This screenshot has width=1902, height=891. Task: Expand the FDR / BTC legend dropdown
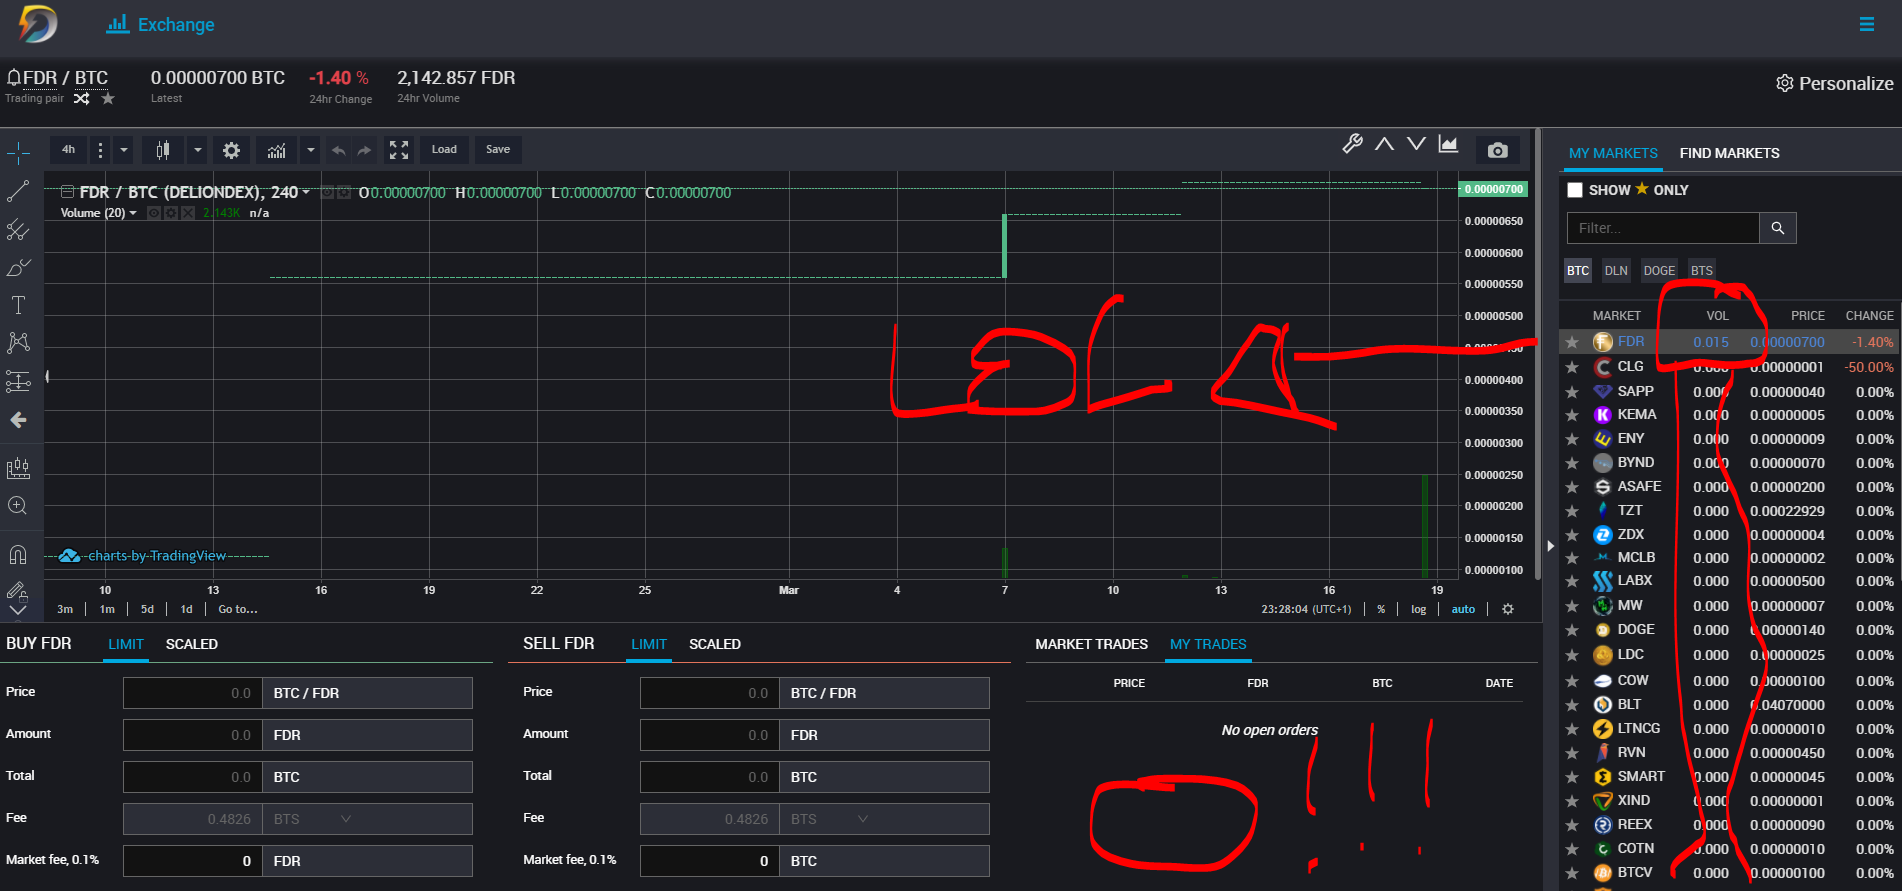(306, 193)
